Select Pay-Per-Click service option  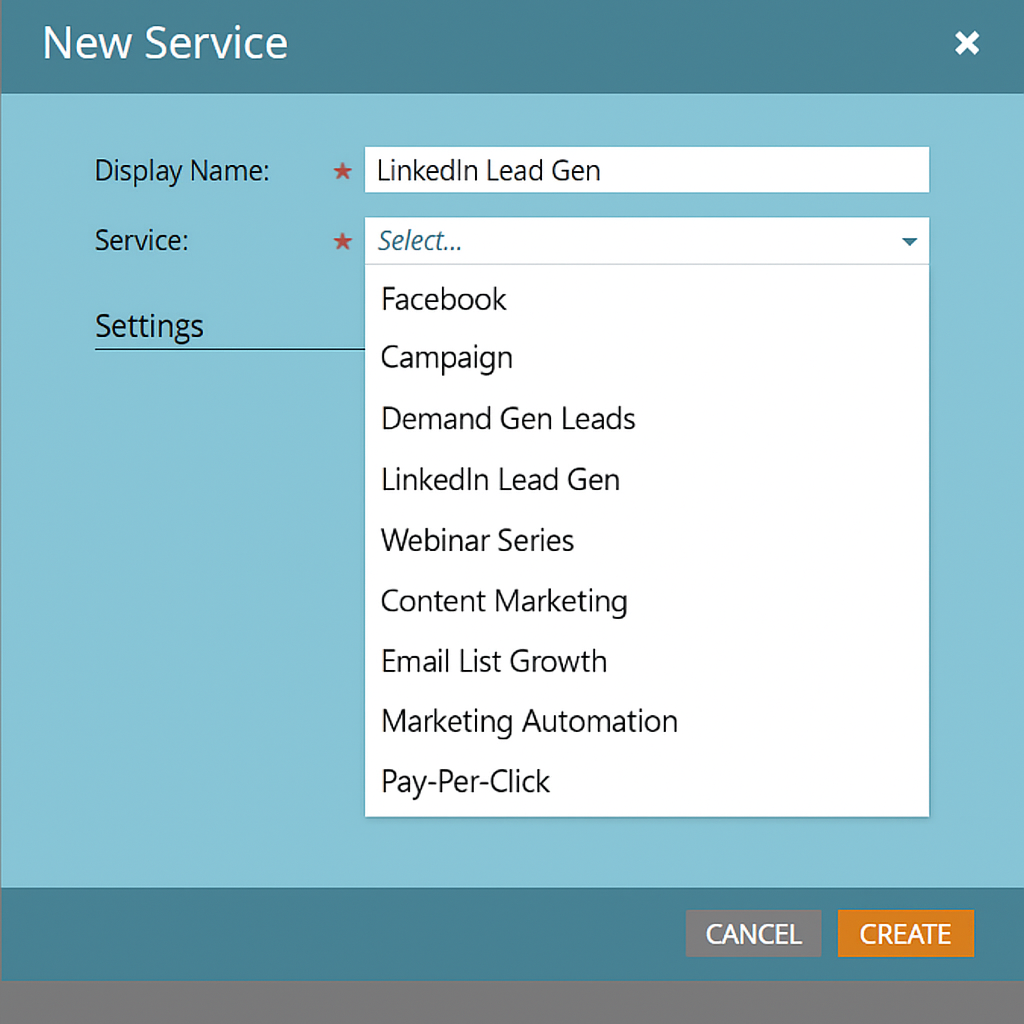click(x=465, y=782)
